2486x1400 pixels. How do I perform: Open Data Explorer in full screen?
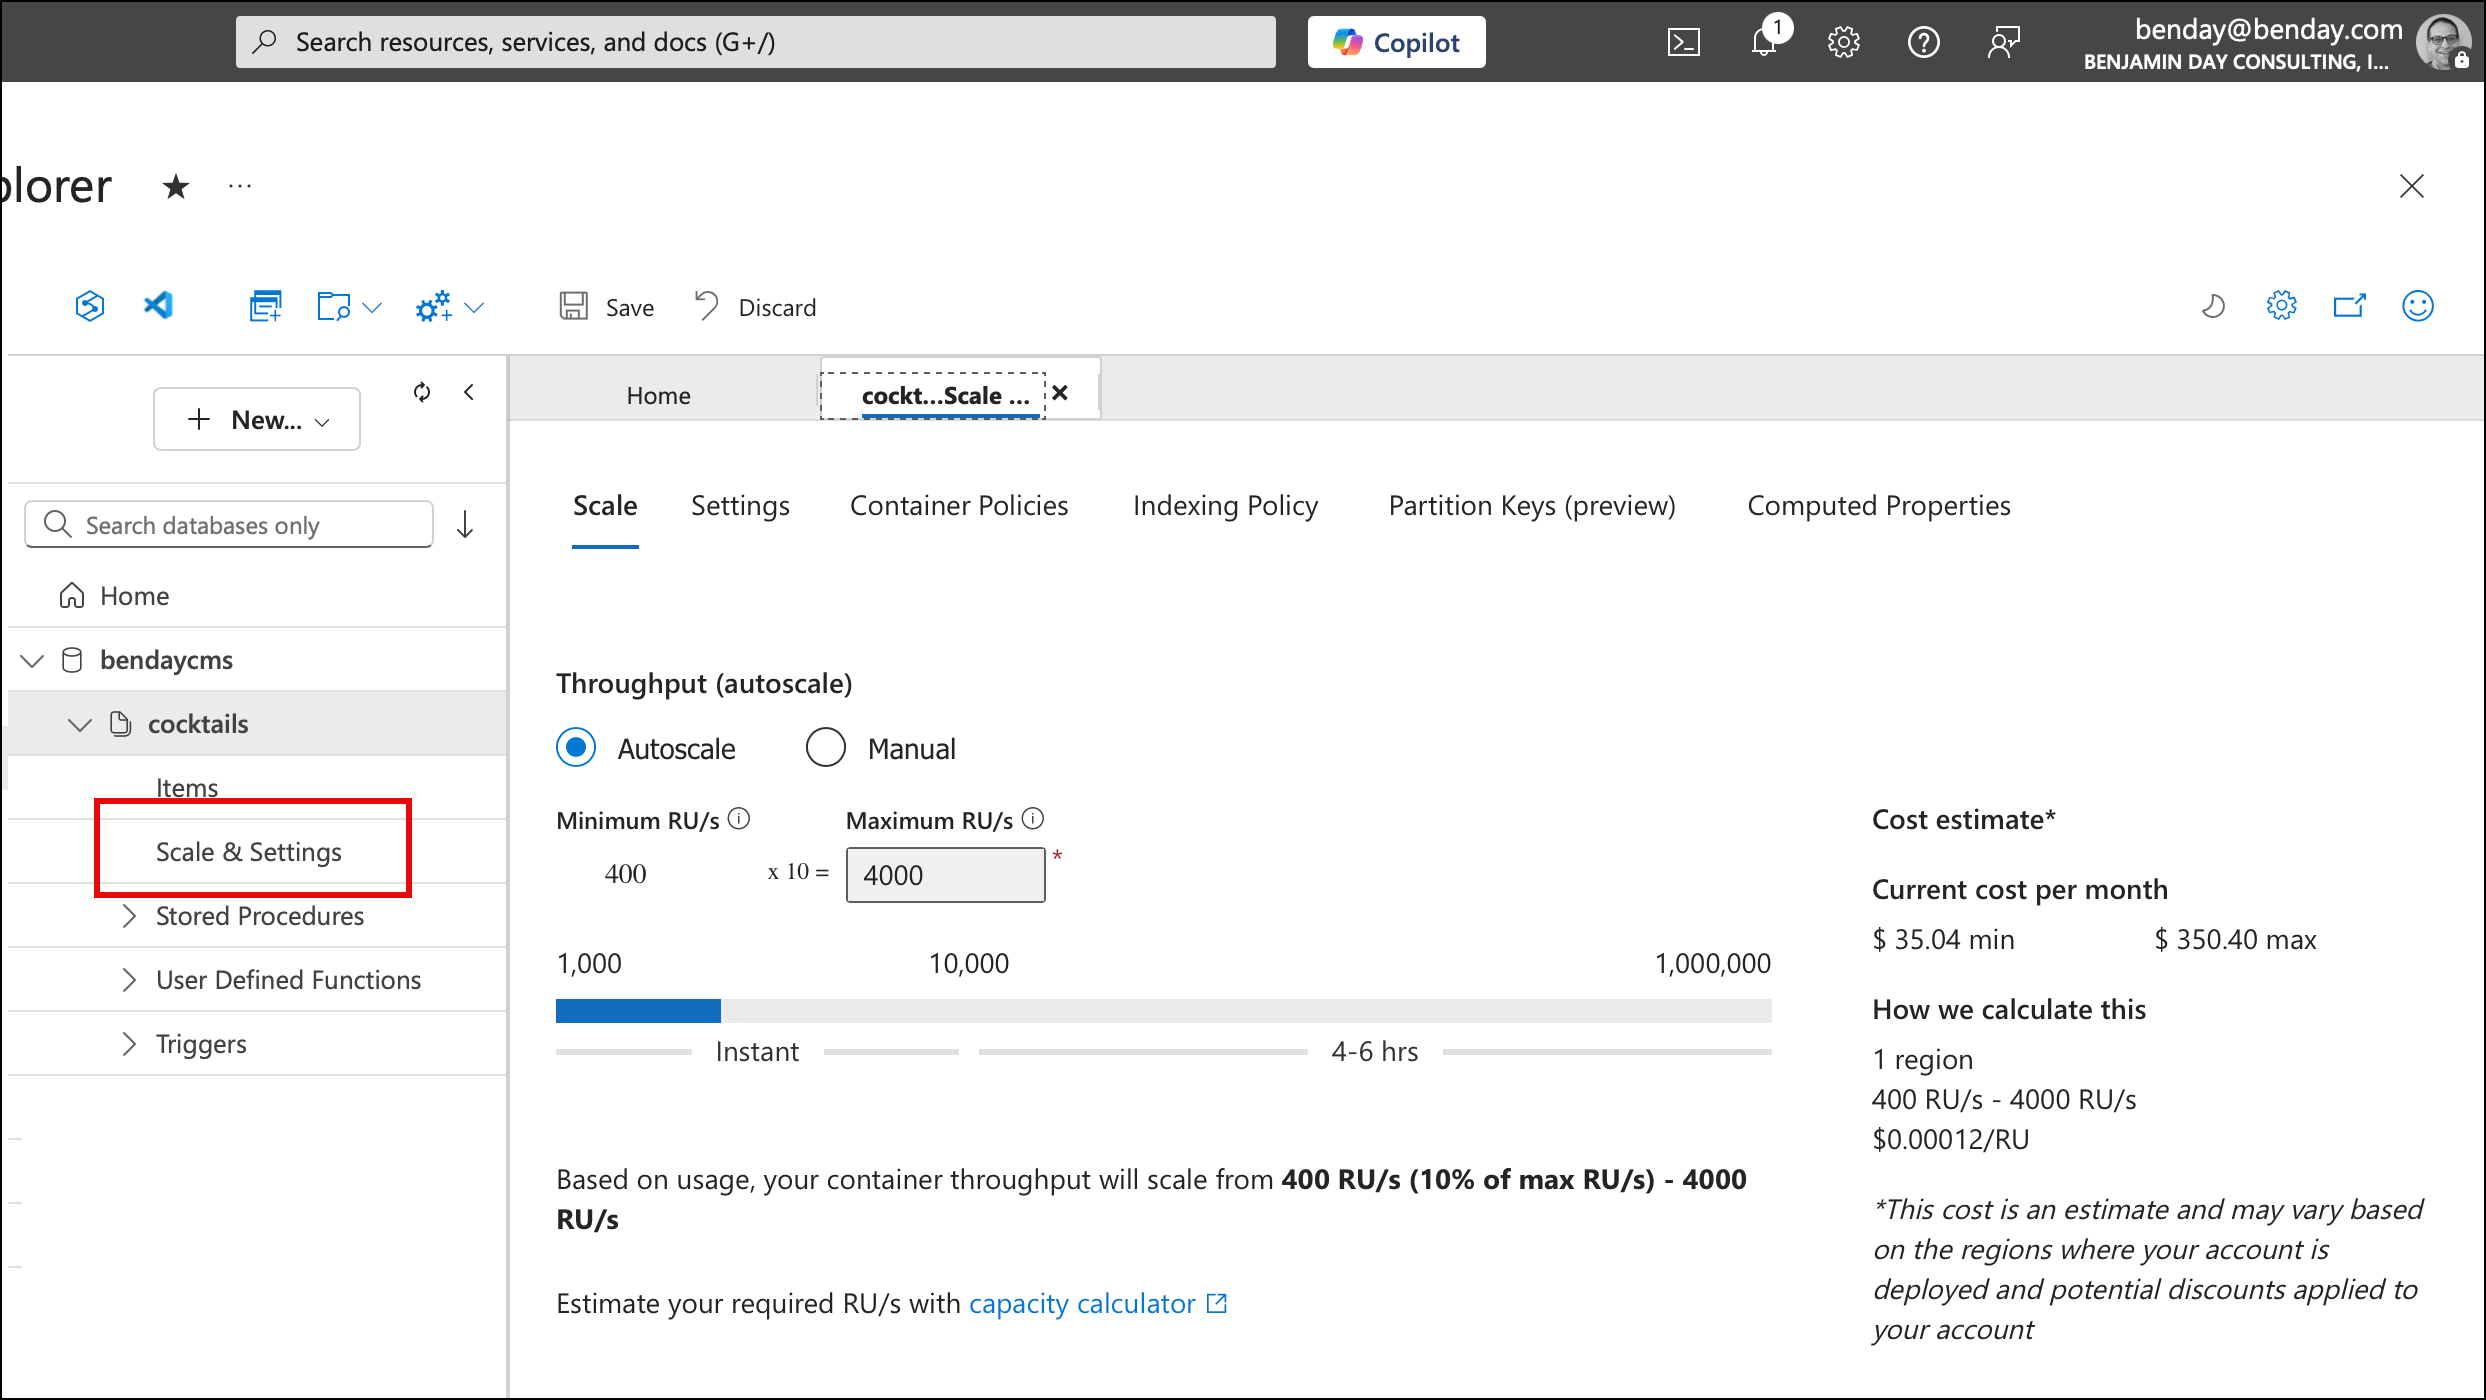(x=2349, y=306)
